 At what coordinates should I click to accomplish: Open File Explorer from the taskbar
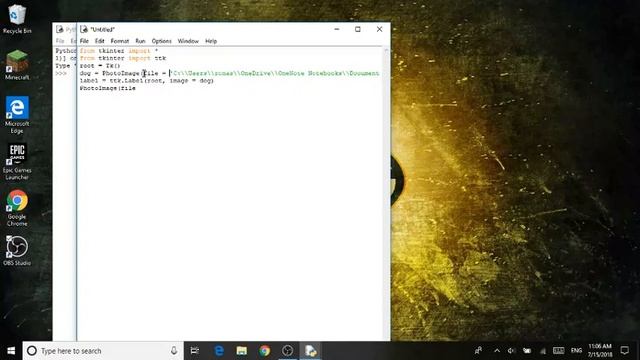(242, 351)
